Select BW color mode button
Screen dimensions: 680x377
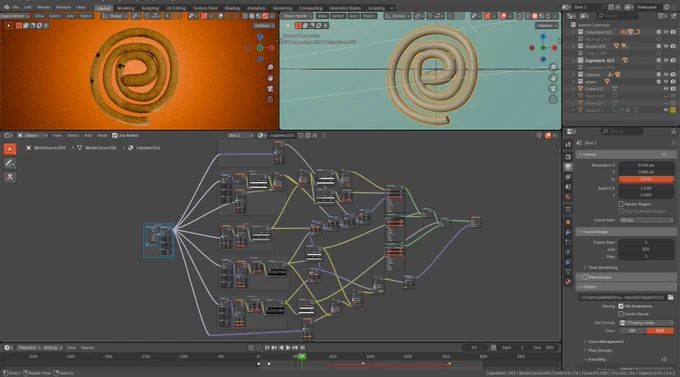click(x=632, y=331)
